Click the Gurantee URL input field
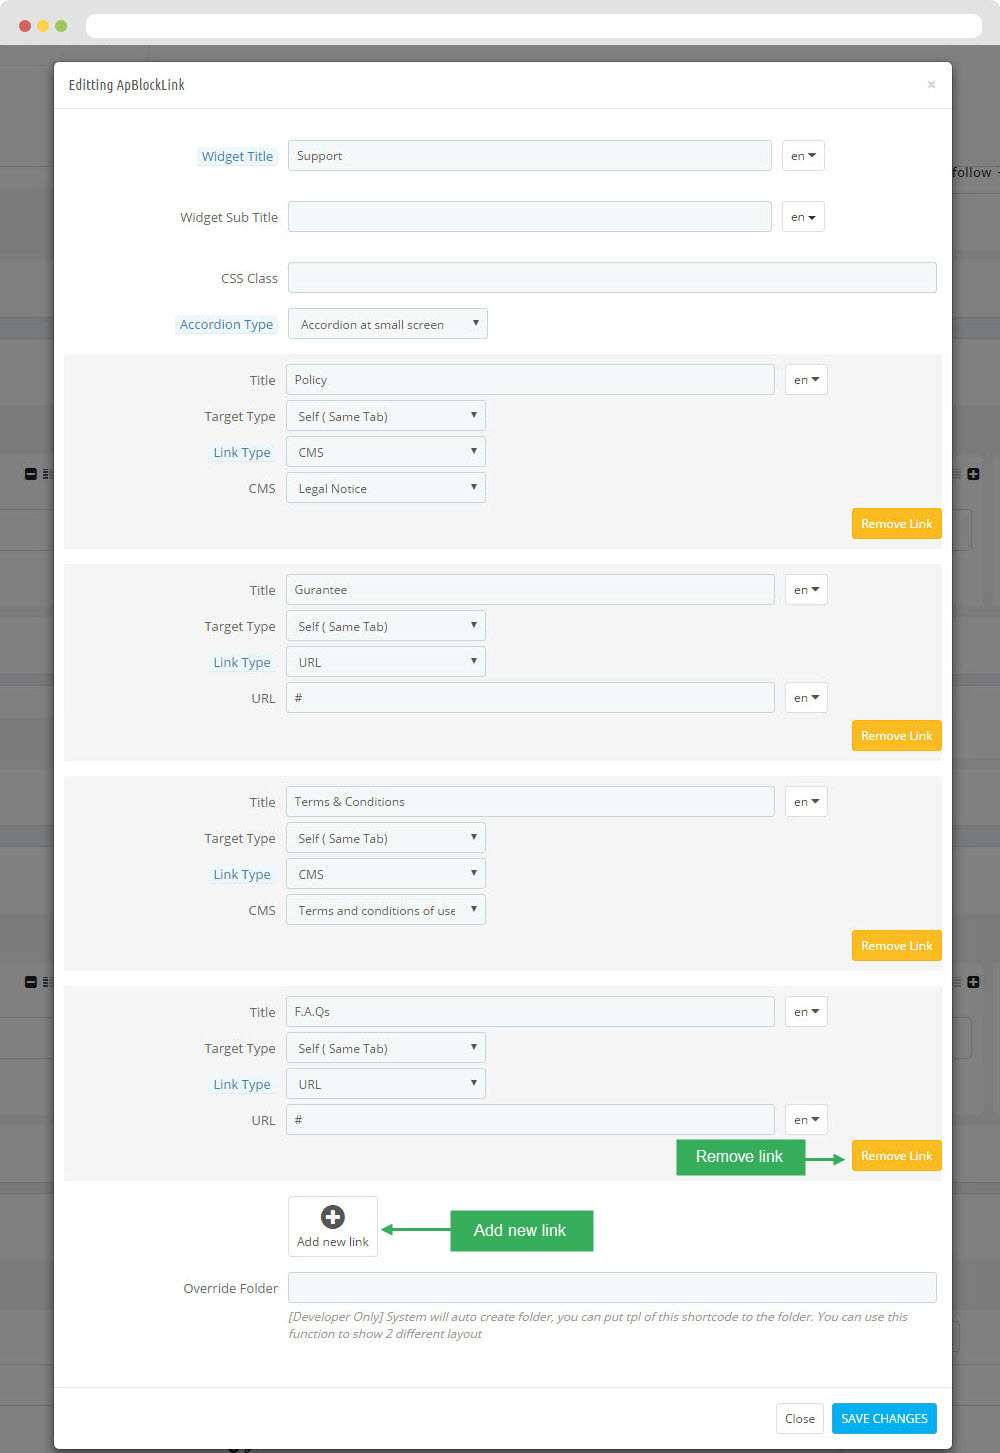The height and width of the screenshot is (1453, 1000). pyautogui.click(x=529, y=698)
